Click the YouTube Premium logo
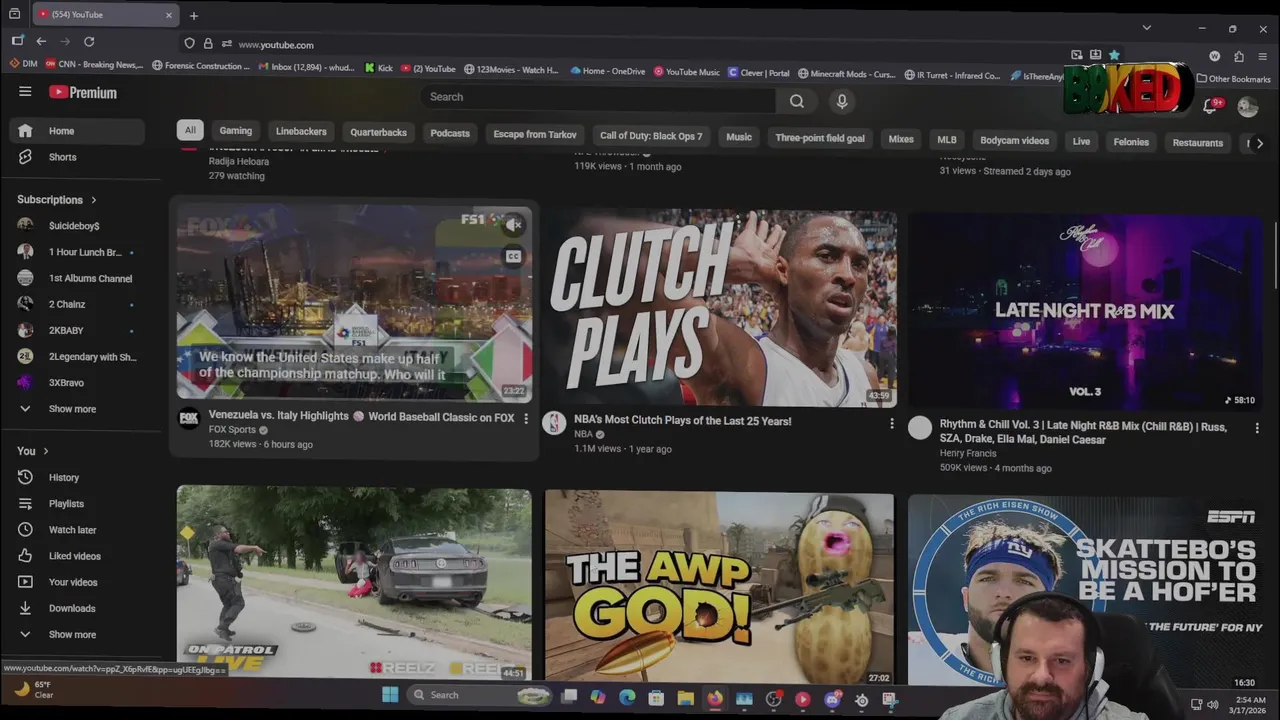Screen dimensions: 1280x720 (83, 92)
